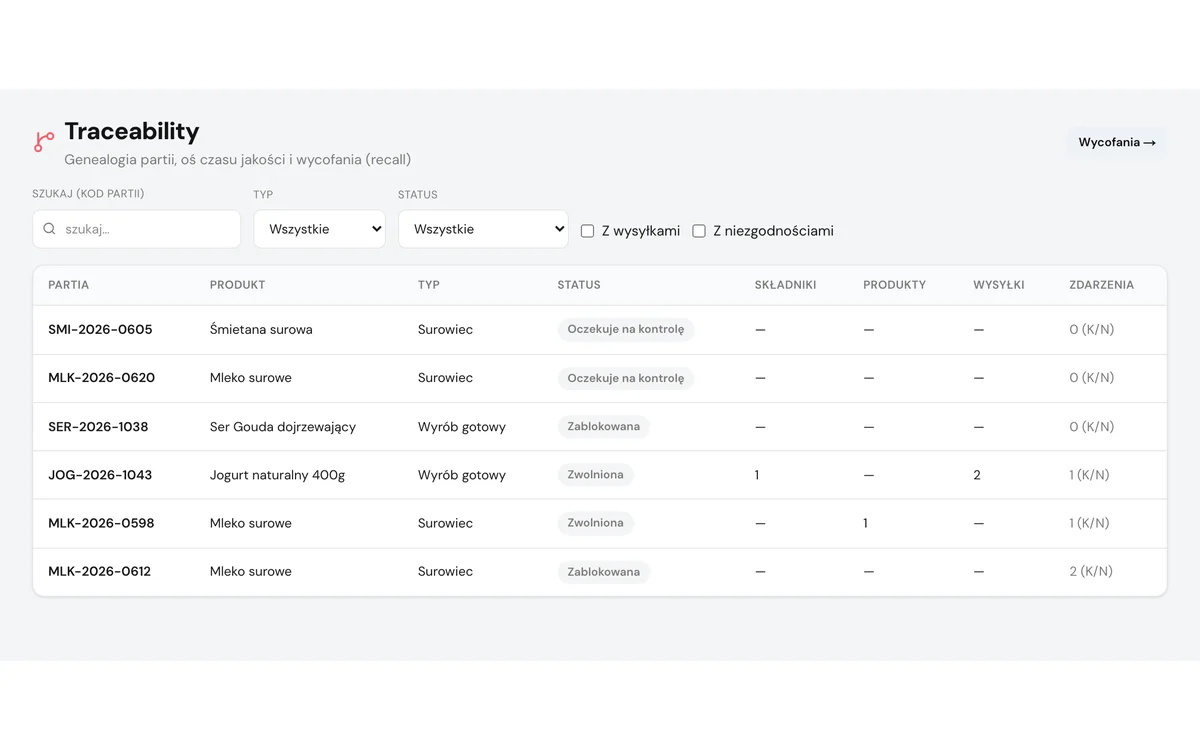Toggle the Z niezgodnościami checkbox

(699, 231)
